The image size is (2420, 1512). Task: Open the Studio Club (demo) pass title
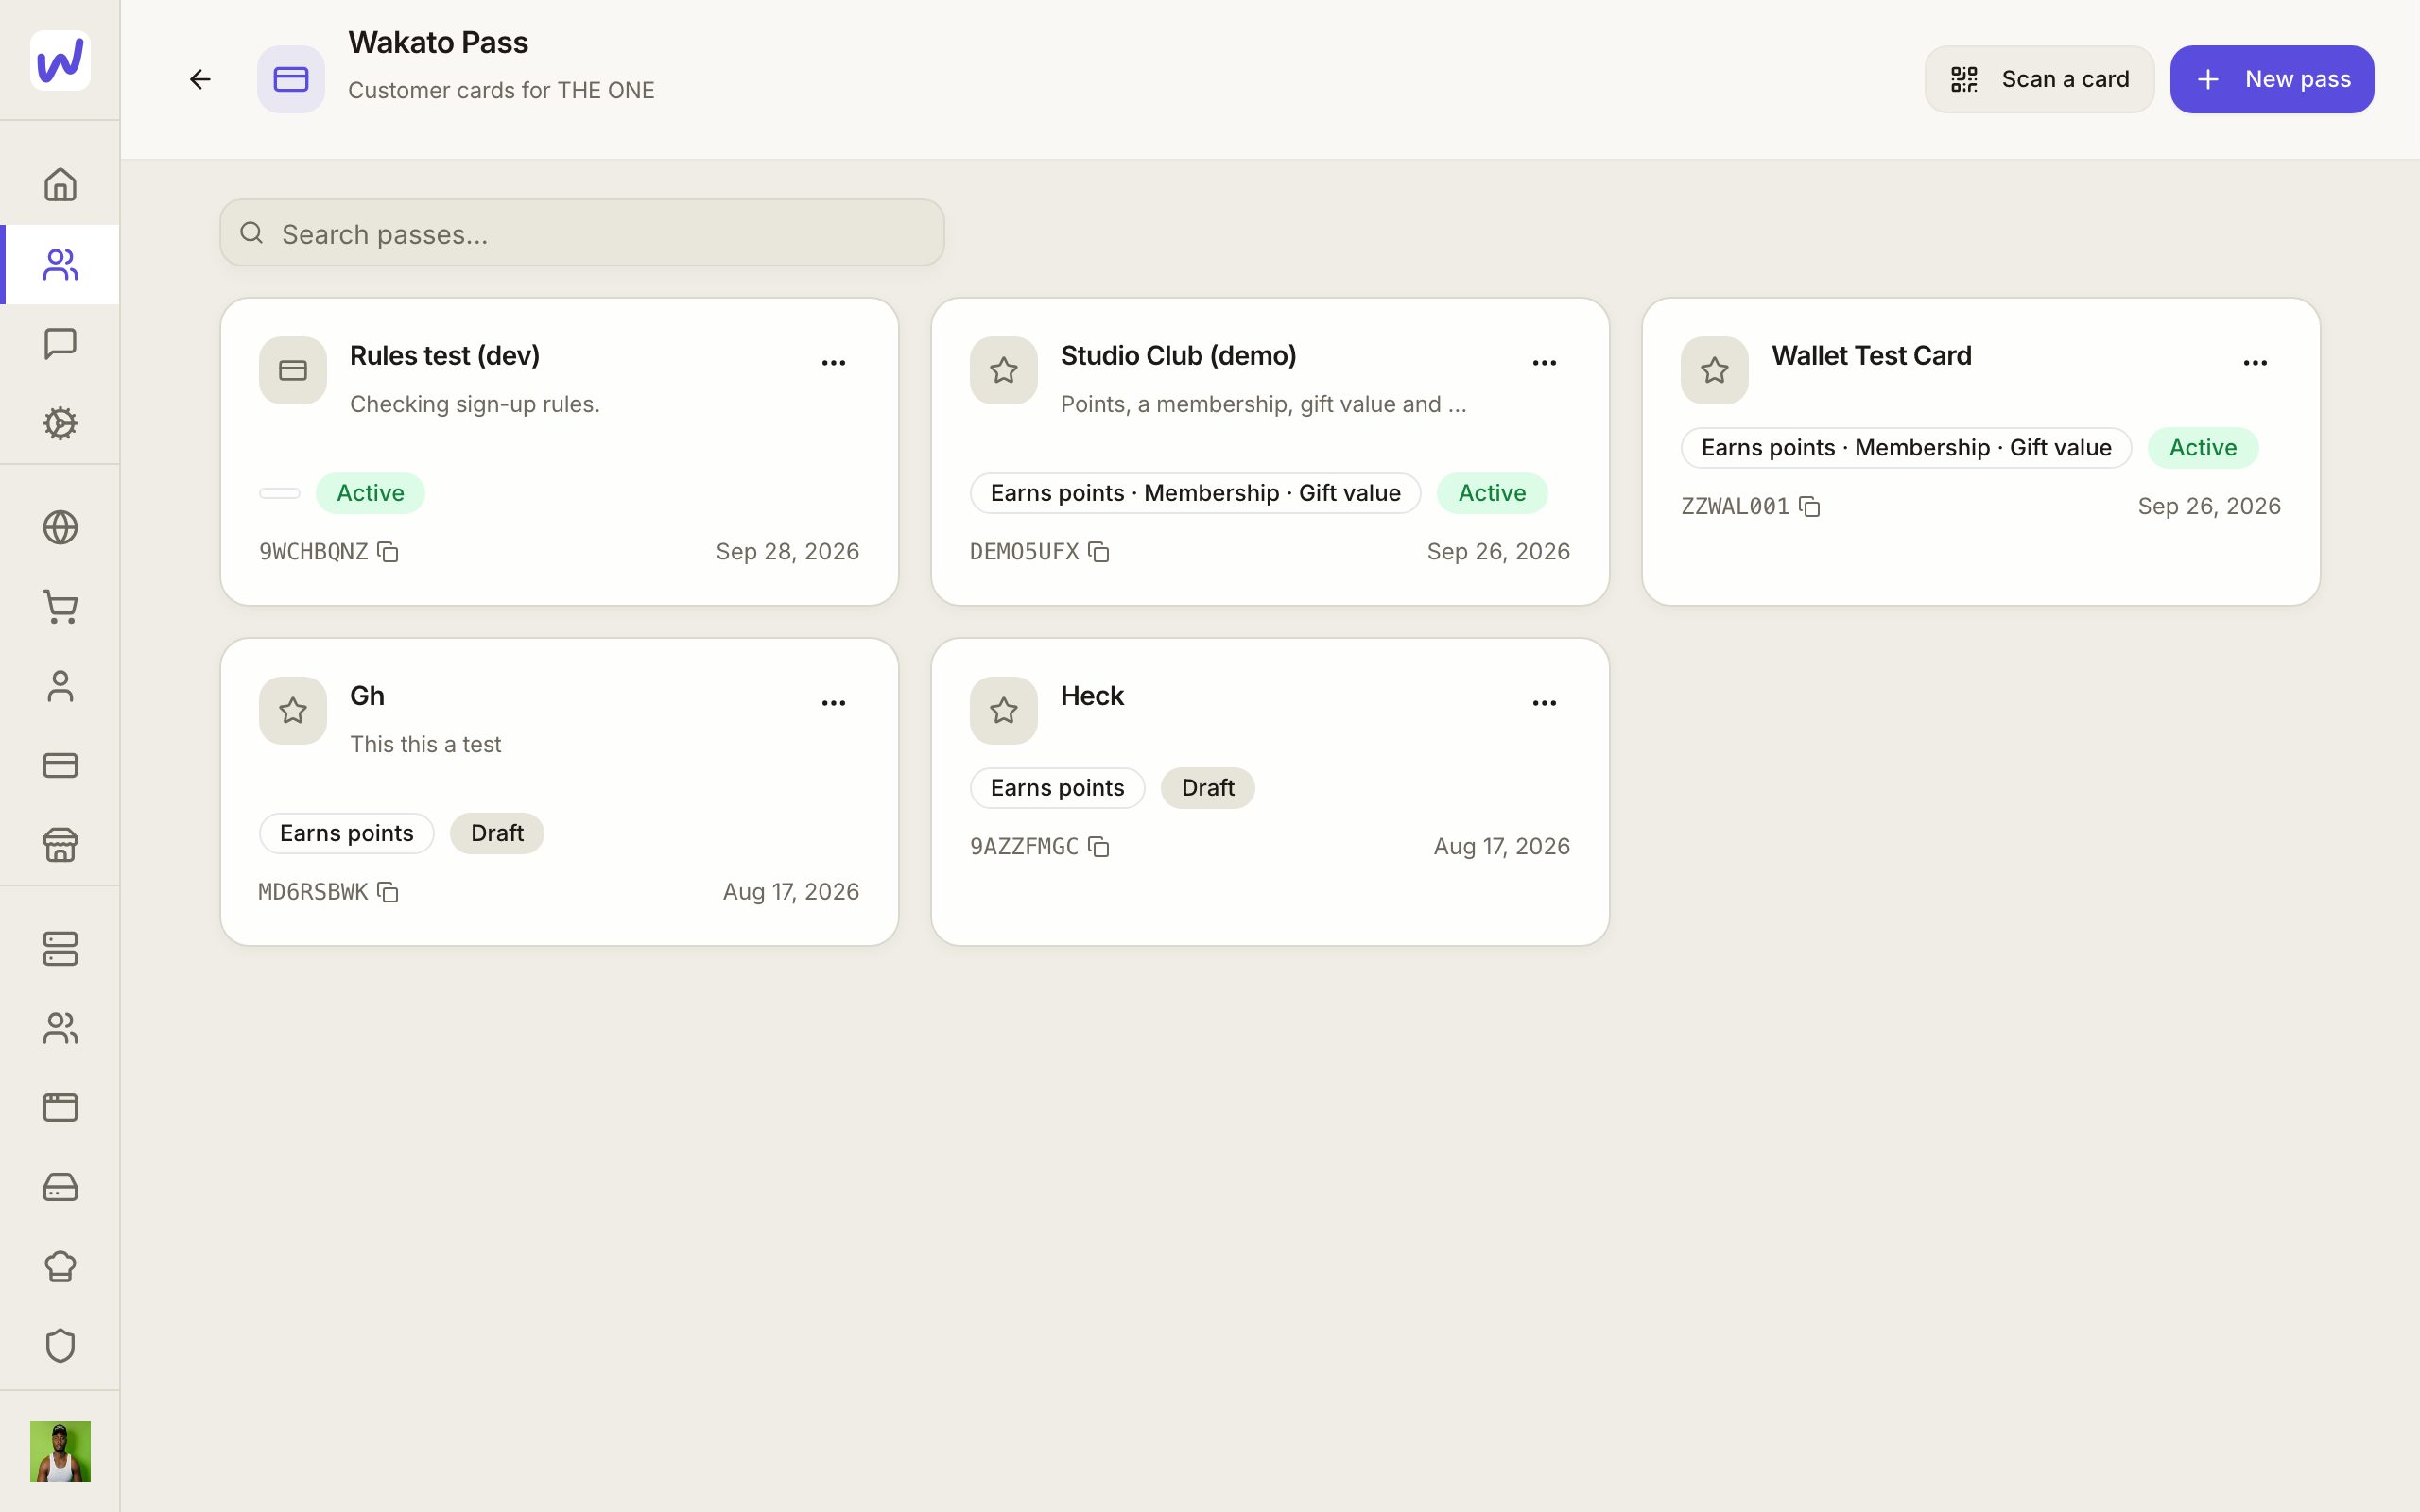(1178, 356)
